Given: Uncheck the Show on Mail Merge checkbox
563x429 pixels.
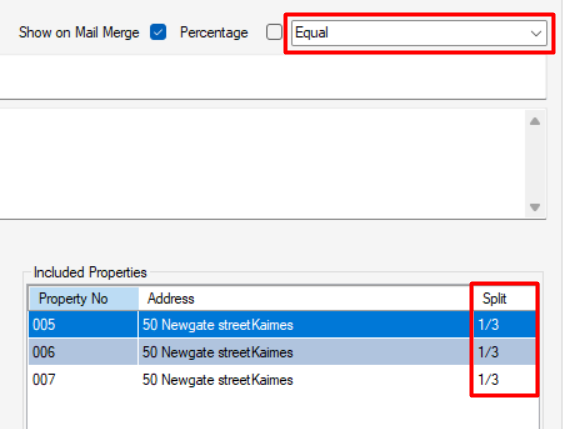Looking at the screenshot, I should [158, 32].
